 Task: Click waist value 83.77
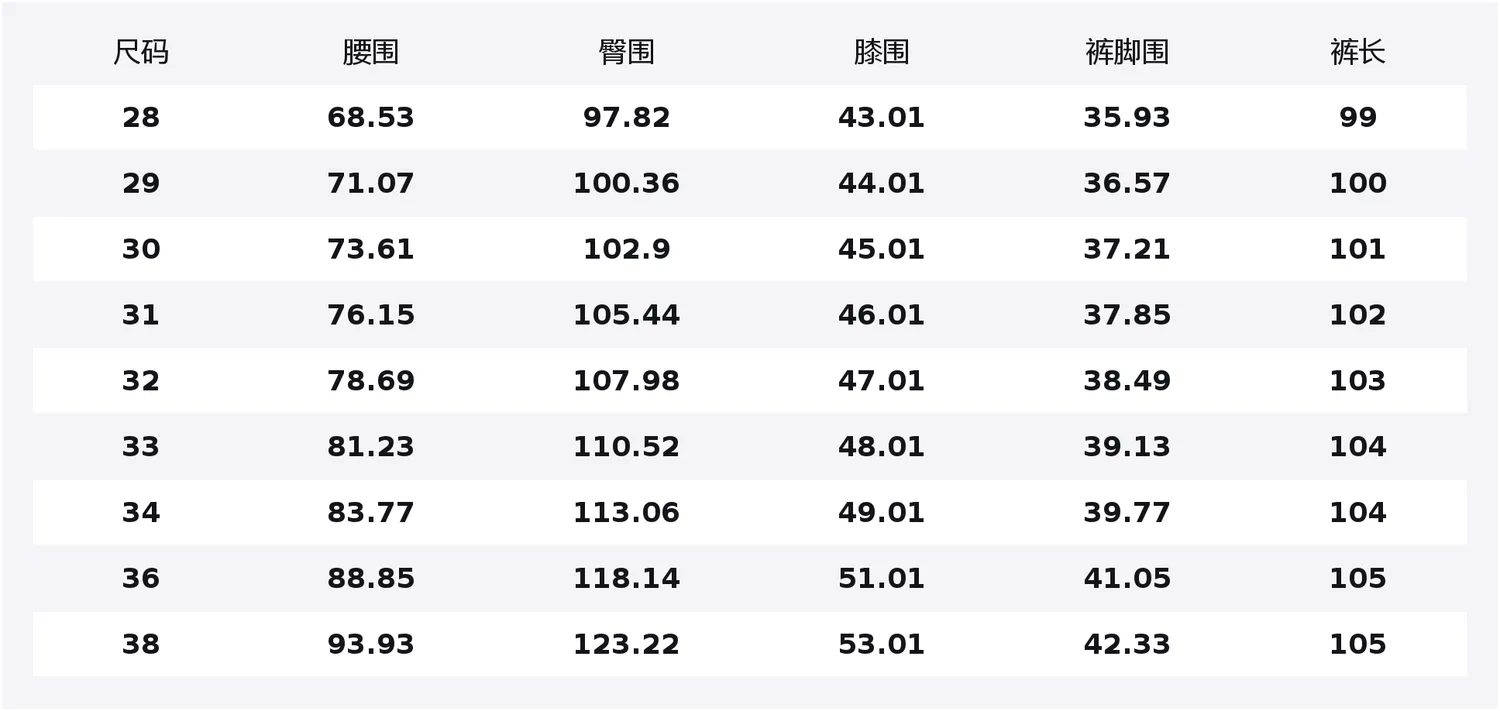point(370,513)
